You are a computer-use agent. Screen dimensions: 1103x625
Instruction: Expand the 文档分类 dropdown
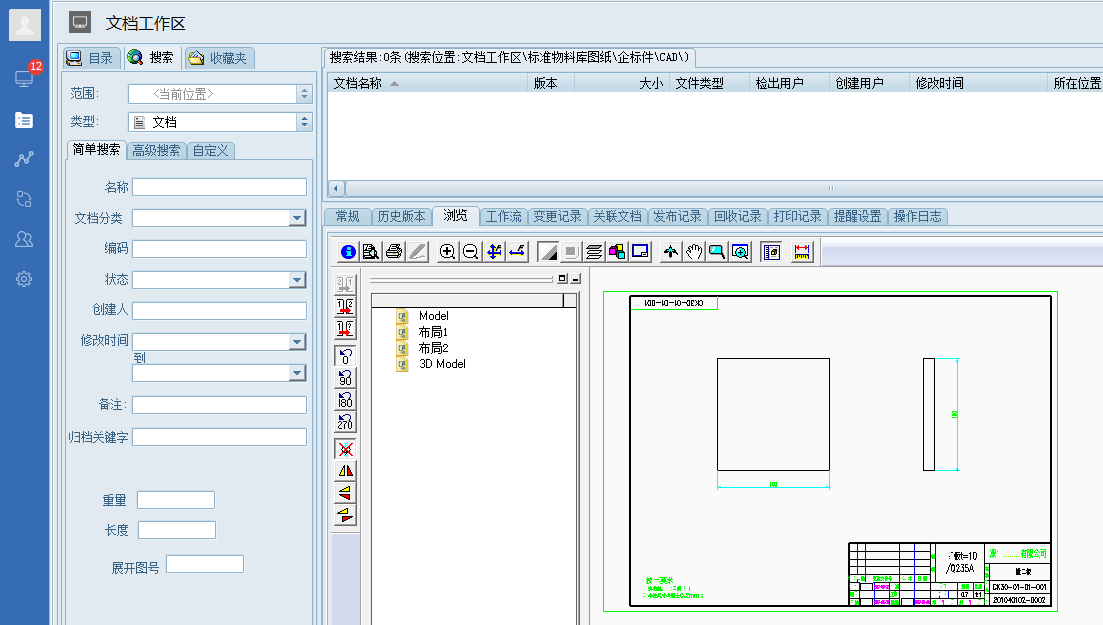[298, 218]
